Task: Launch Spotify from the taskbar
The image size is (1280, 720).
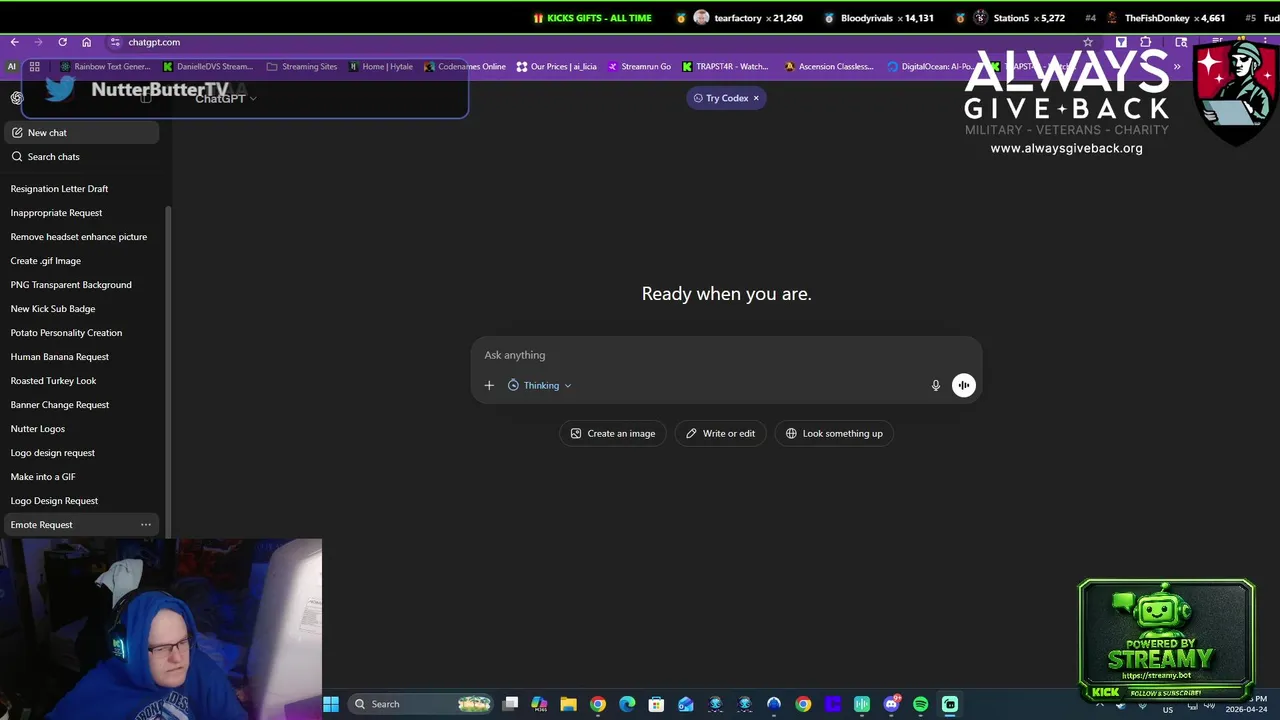Action: pyautogui.click(x=920, y=704)
